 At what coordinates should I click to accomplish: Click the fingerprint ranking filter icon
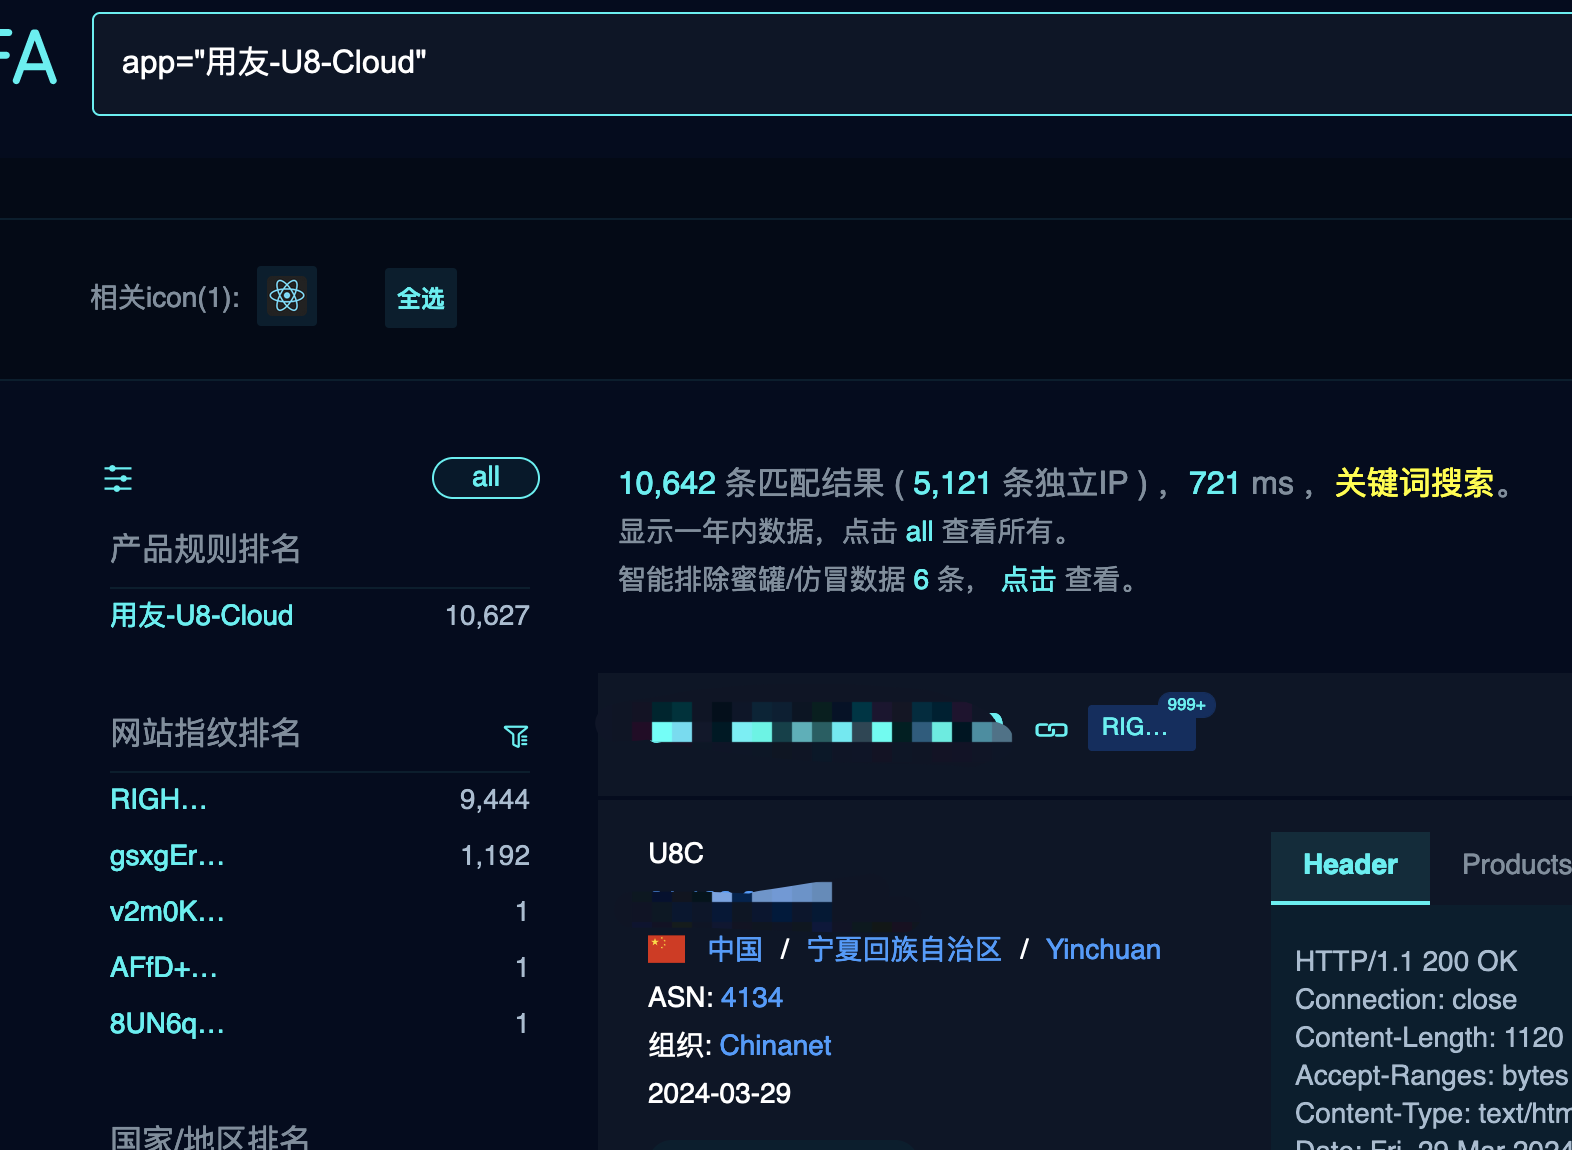pos(516,736)
